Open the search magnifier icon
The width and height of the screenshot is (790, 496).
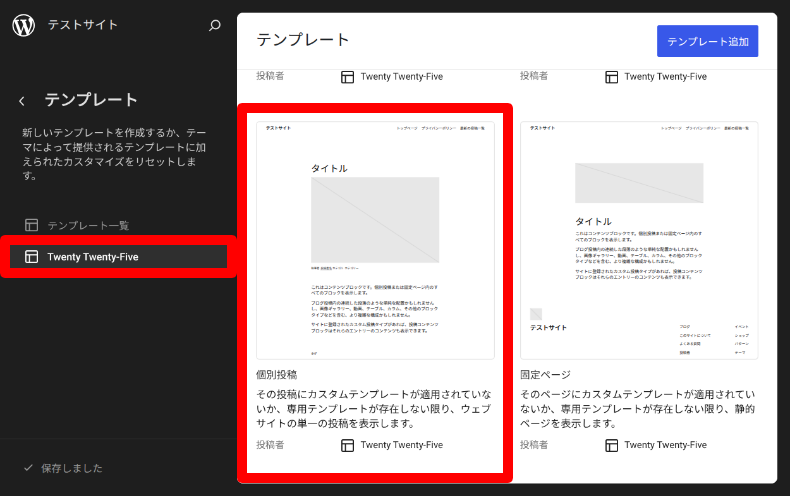(x=215, y=25)
